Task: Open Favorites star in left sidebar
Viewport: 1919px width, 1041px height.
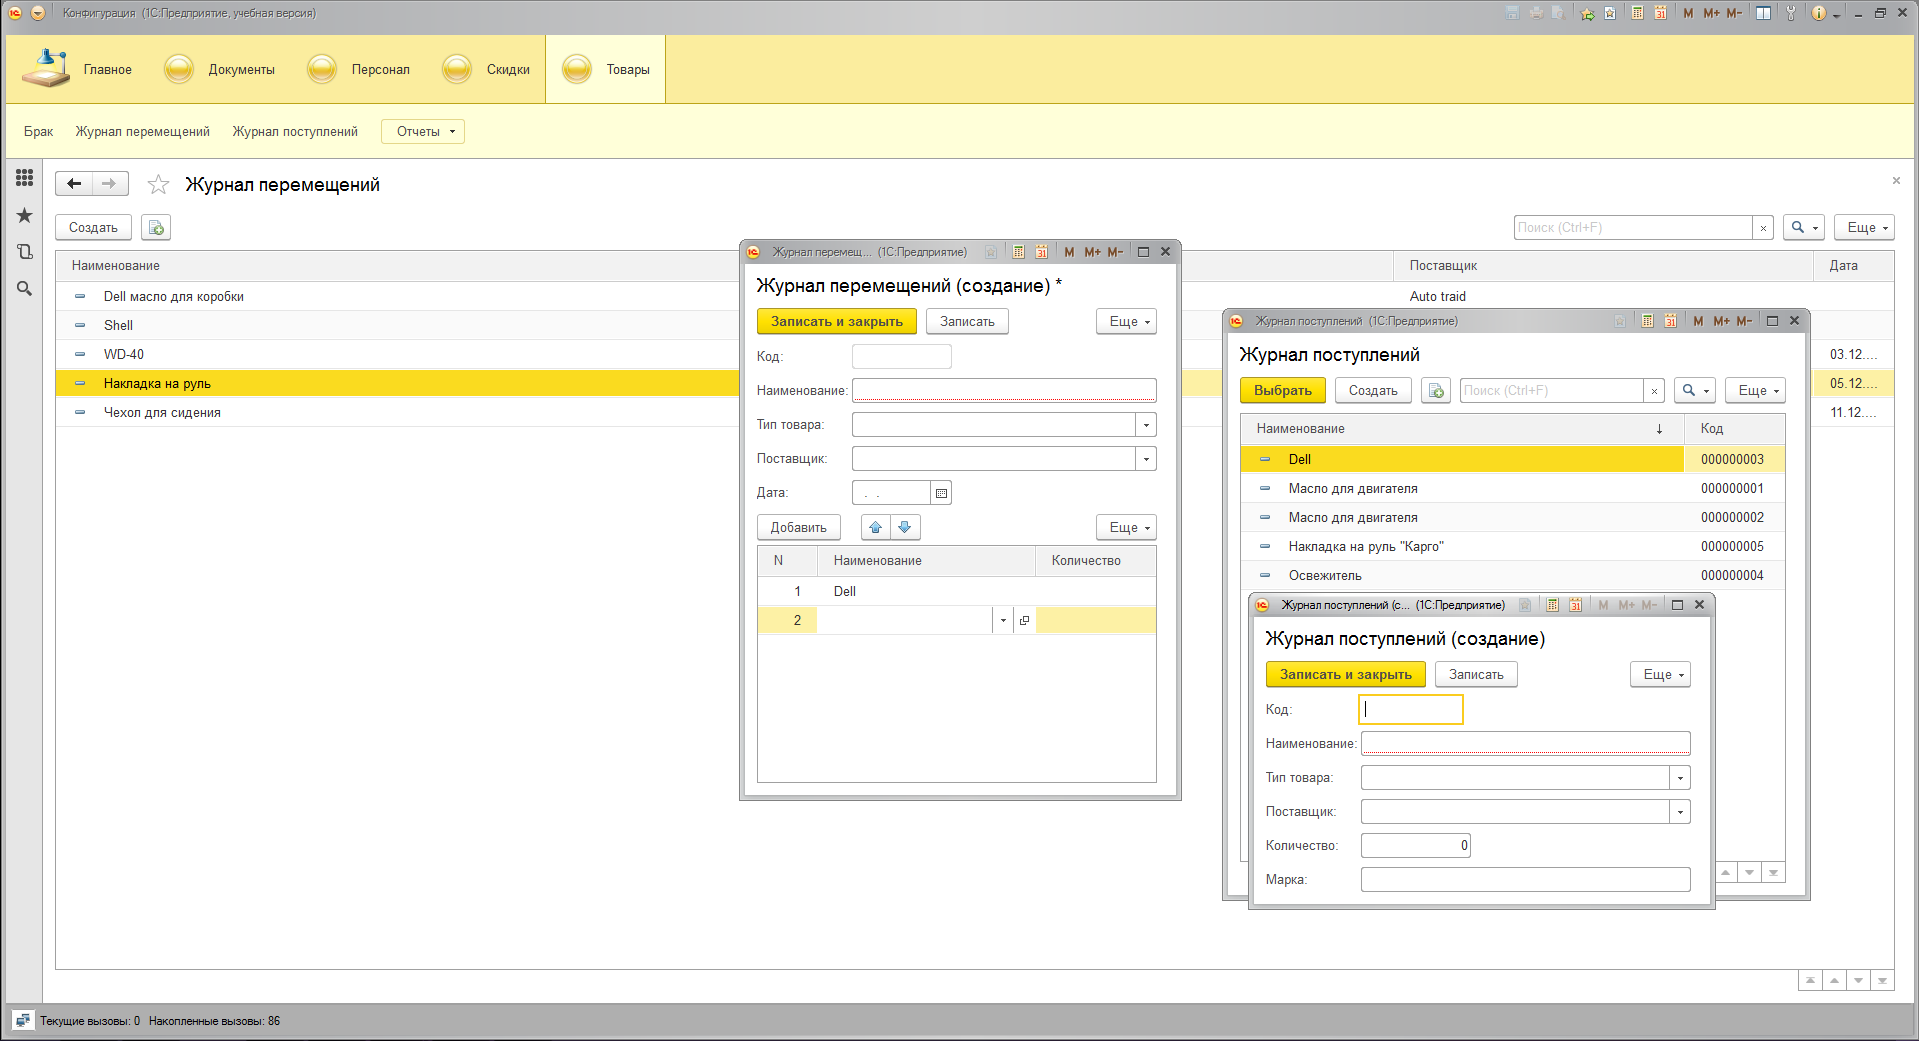Action: pos(25,215)
